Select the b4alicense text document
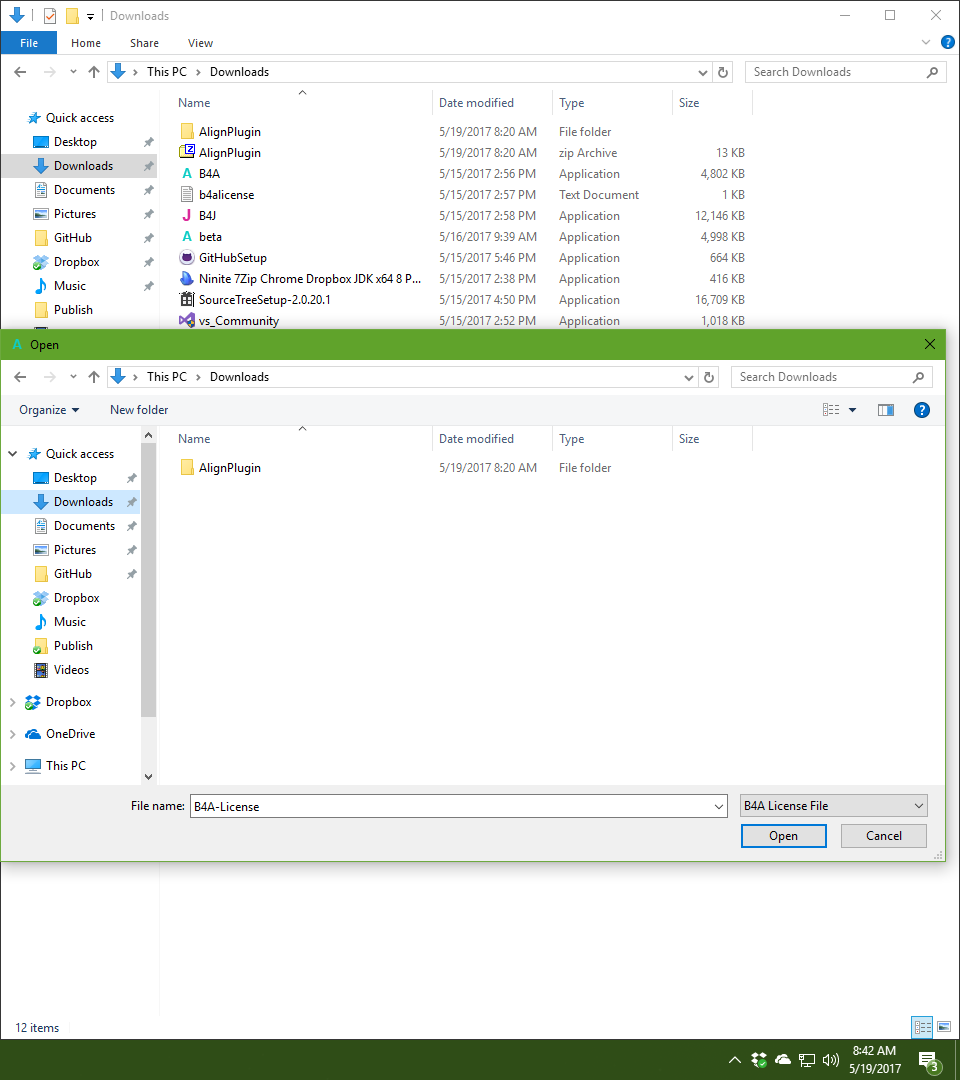Screen dimensions: 960x1080 click(226, 195)
